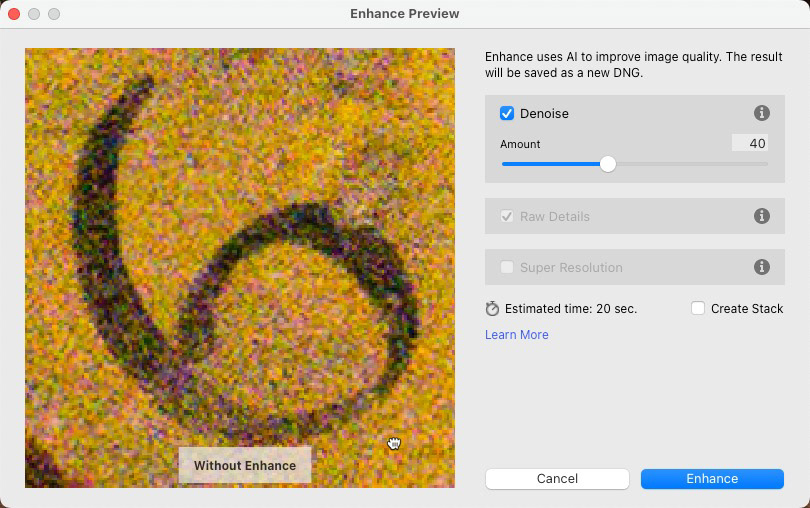Click the Cancel button
This screenshot has height=508, width=810.
tap(557, 479)
